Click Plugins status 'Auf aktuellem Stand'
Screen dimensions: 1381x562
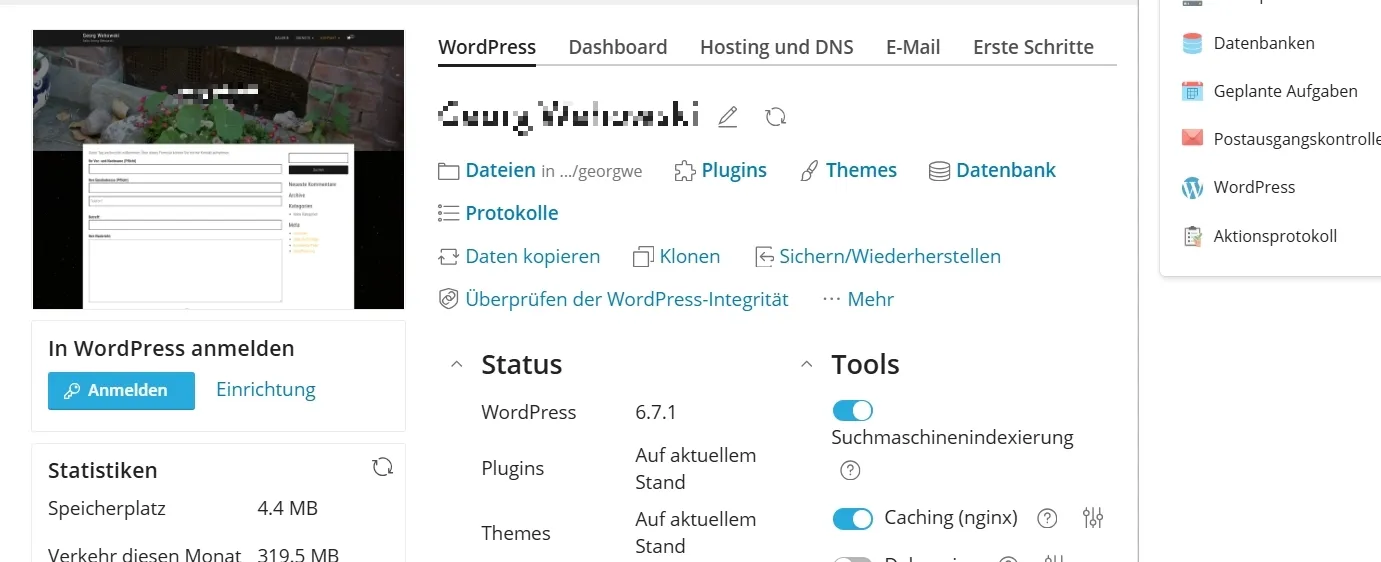click(x=696, y=468)
